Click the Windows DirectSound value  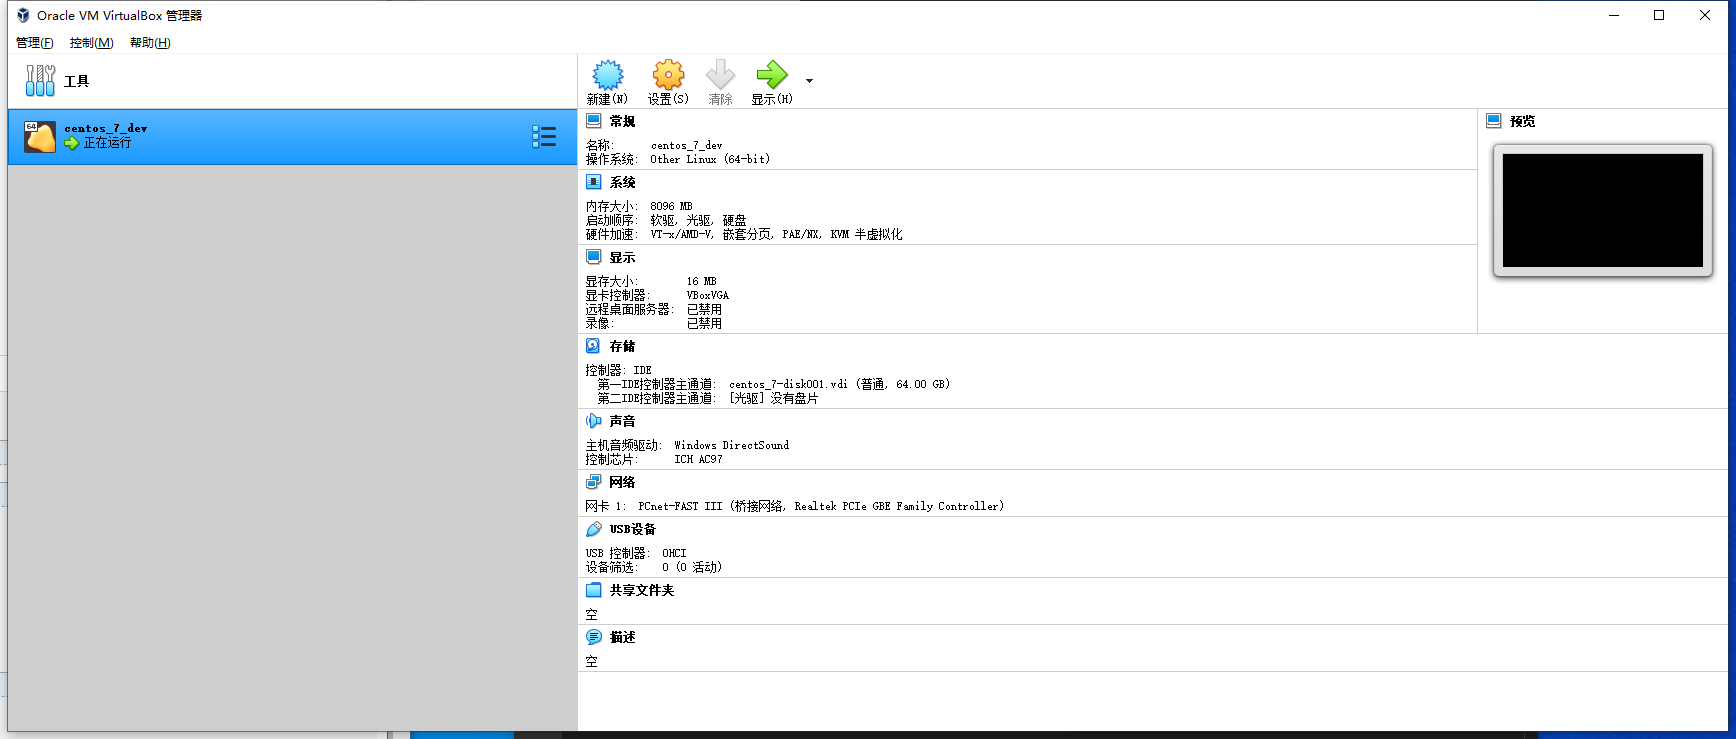click(x=731, y=445)
